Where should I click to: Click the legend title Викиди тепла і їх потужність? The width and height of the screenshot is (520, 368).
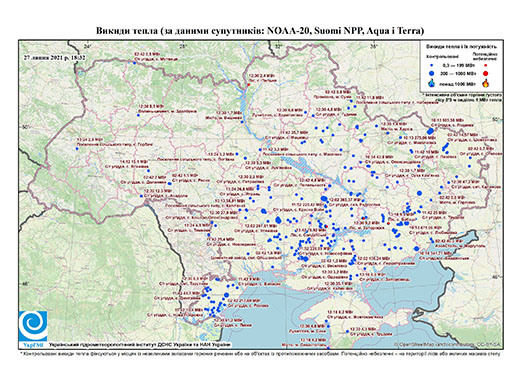tap(461, 46)
